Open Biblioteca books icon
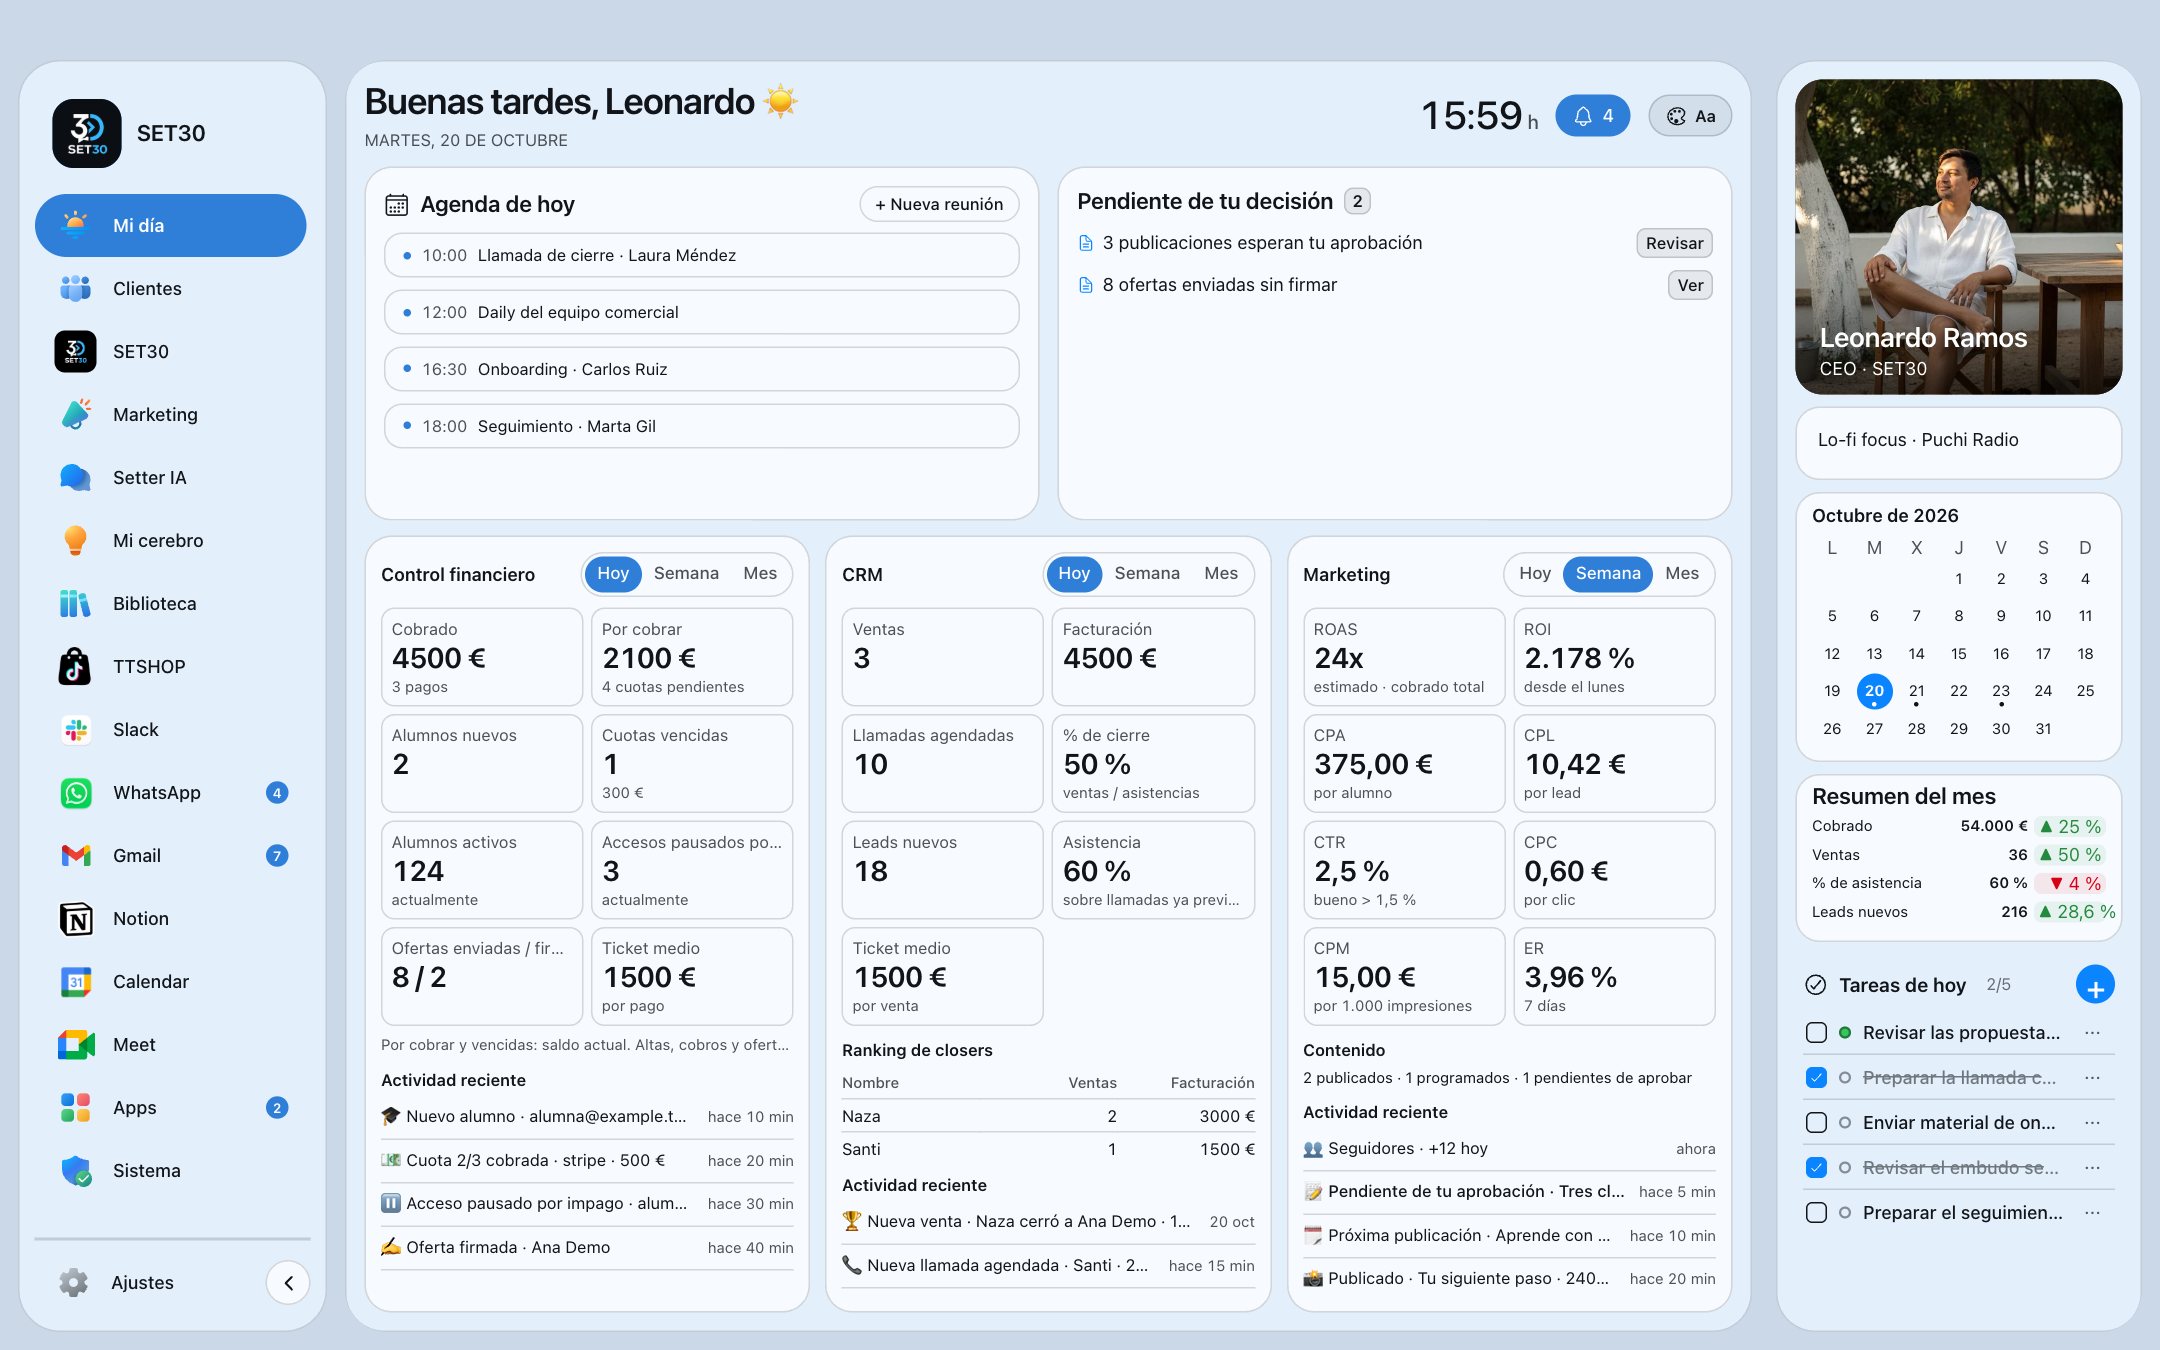 coord(75,603)
